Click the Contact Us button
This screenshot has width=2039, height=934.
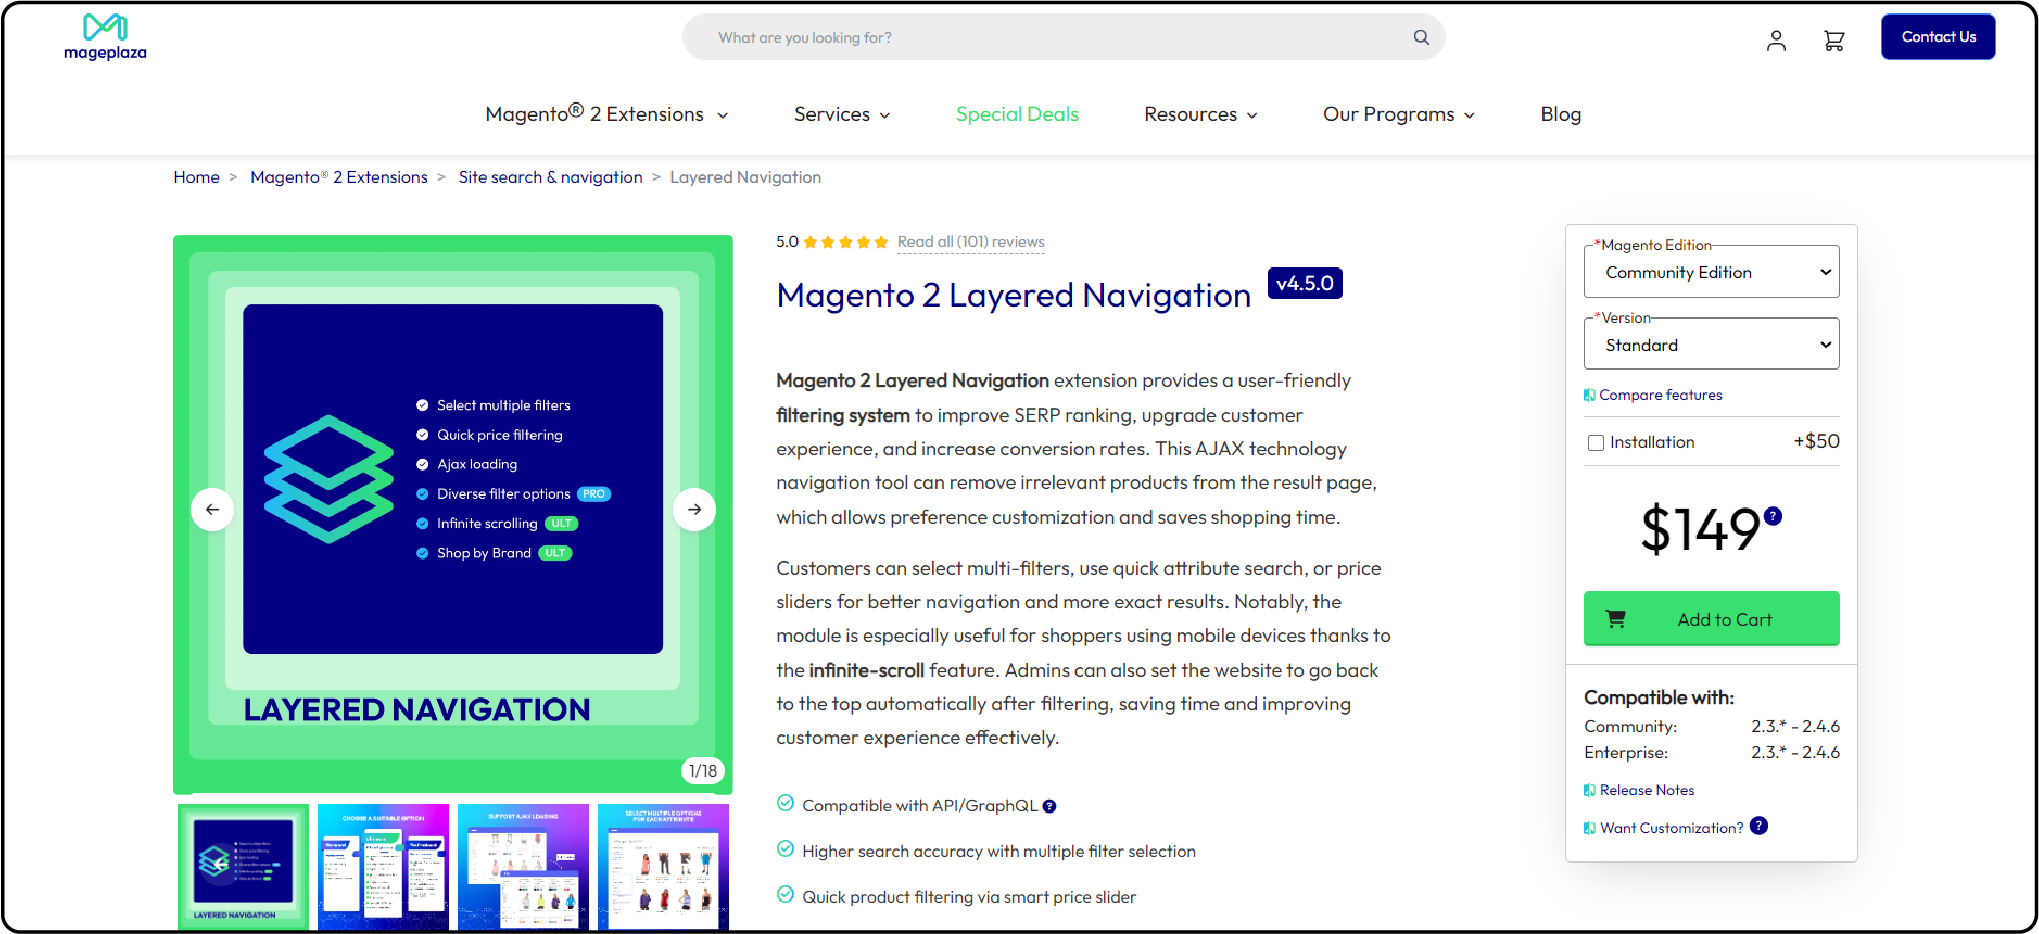1938,37
